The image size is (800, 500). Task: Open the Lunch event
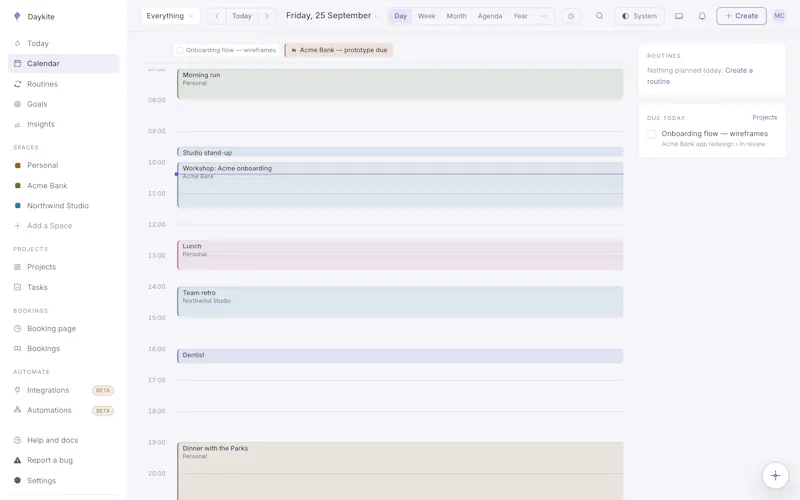tap(400, 255)
